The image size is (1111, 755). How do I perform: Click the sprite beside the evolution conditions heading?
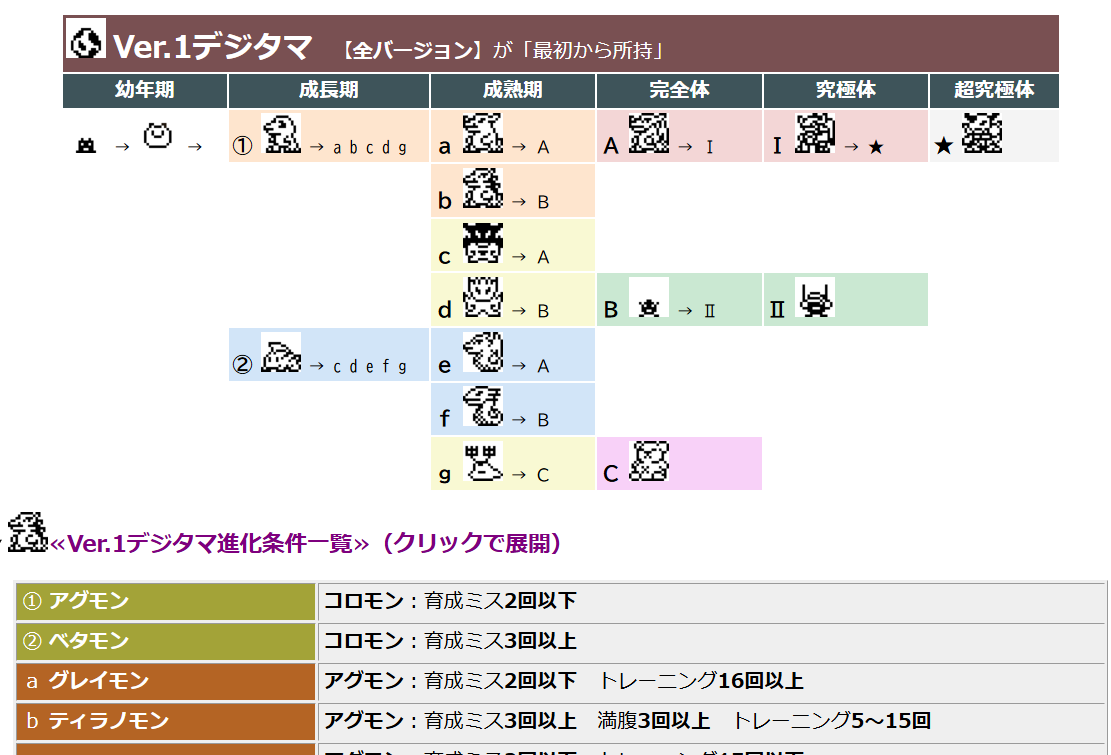pos(28,532)
